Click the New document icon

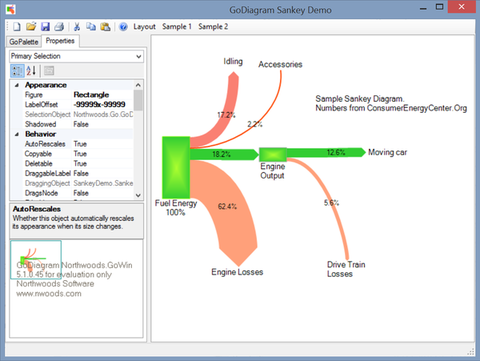tap(17, 27)
